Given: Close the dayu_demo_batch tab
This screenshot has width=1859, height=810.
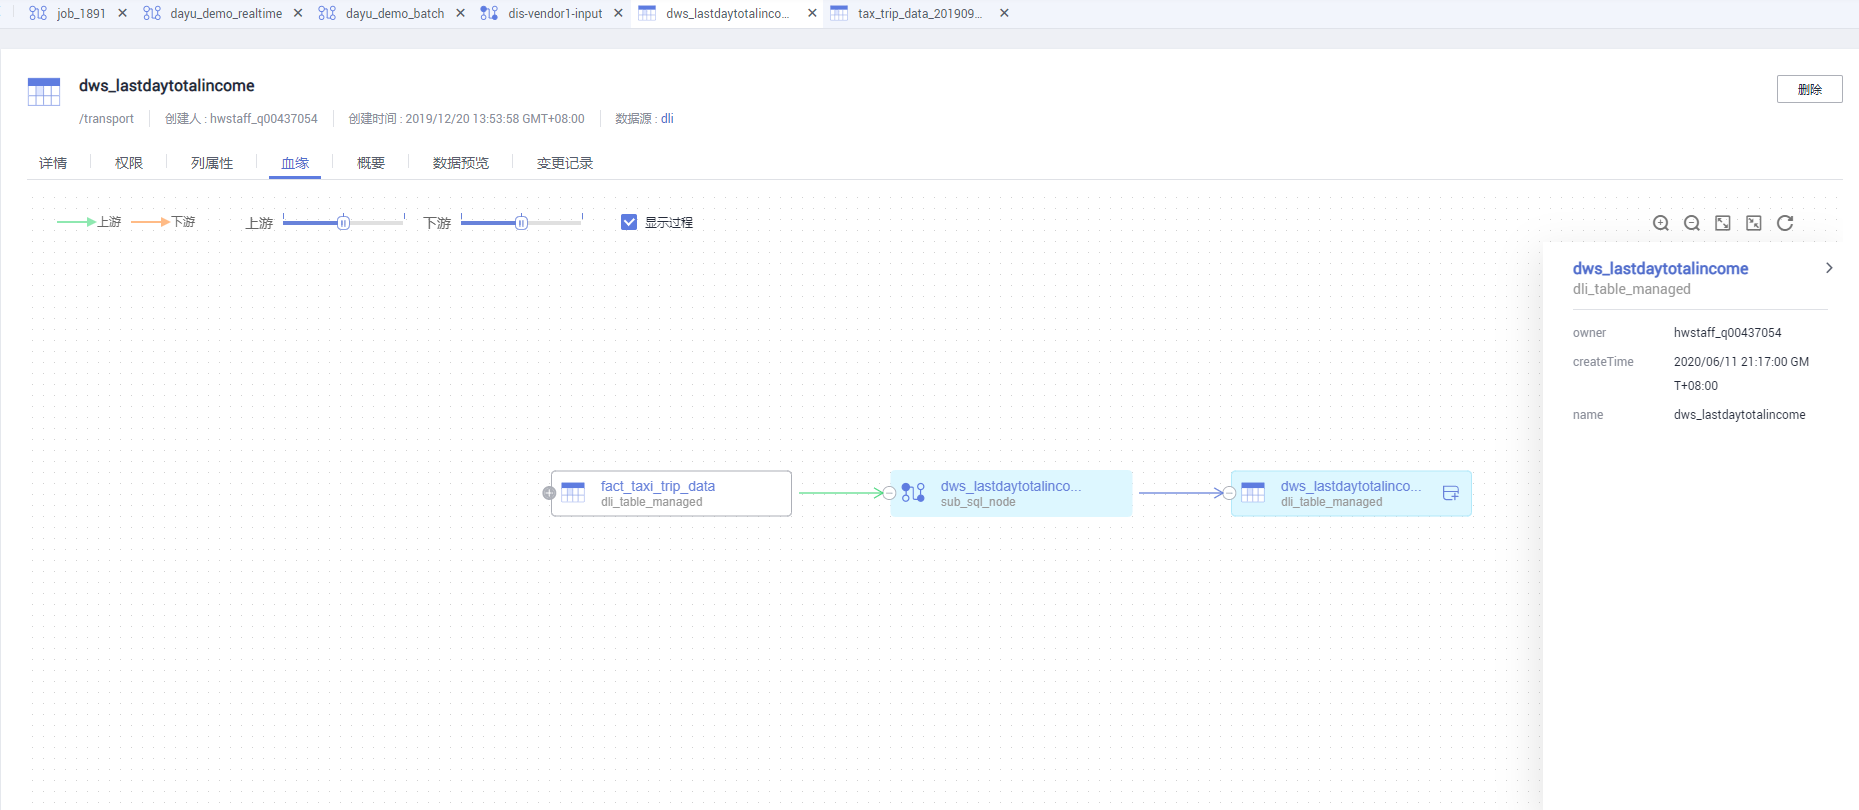Looking at the screenshot, I should [460, 13].
